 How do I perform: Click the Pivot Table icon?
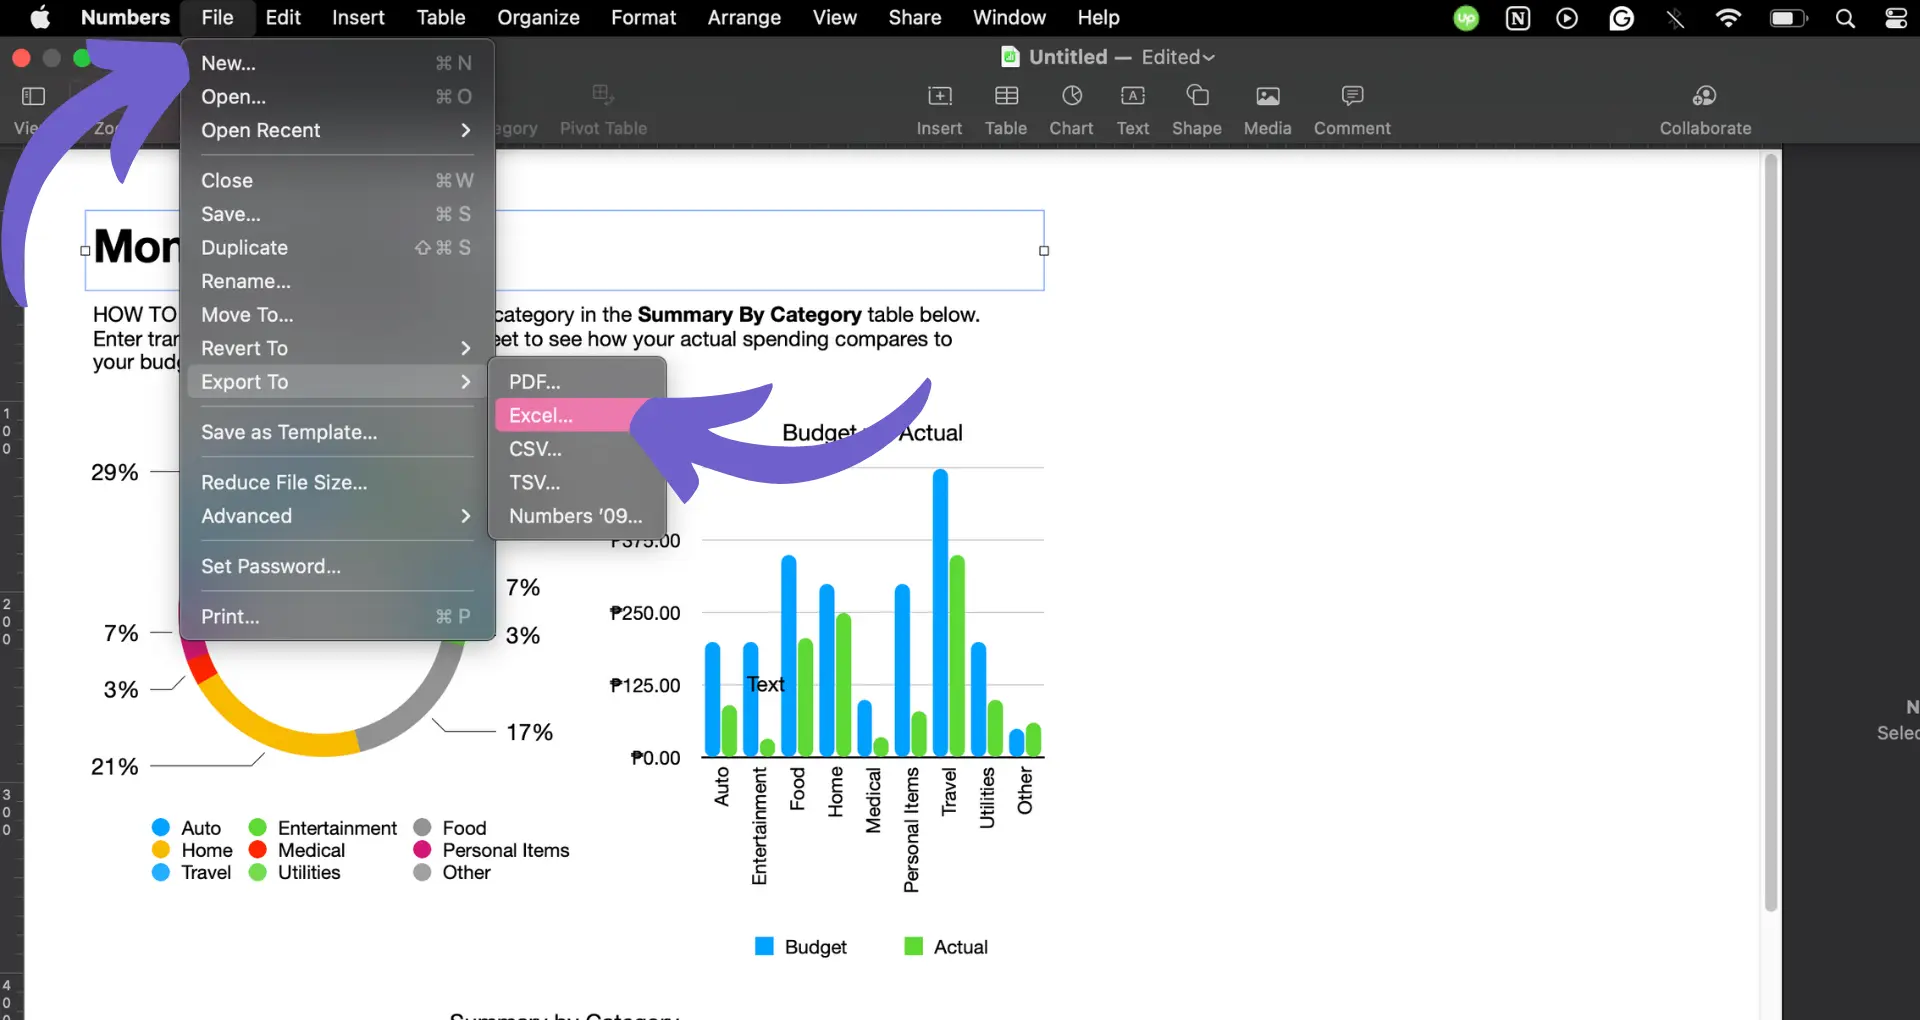603,96
